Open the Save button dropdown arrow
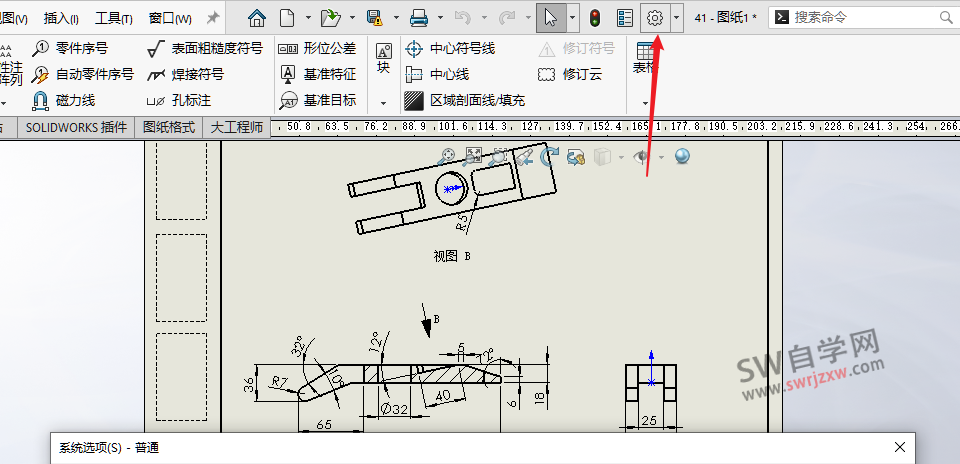960x464 pixels. pos(393,17)
